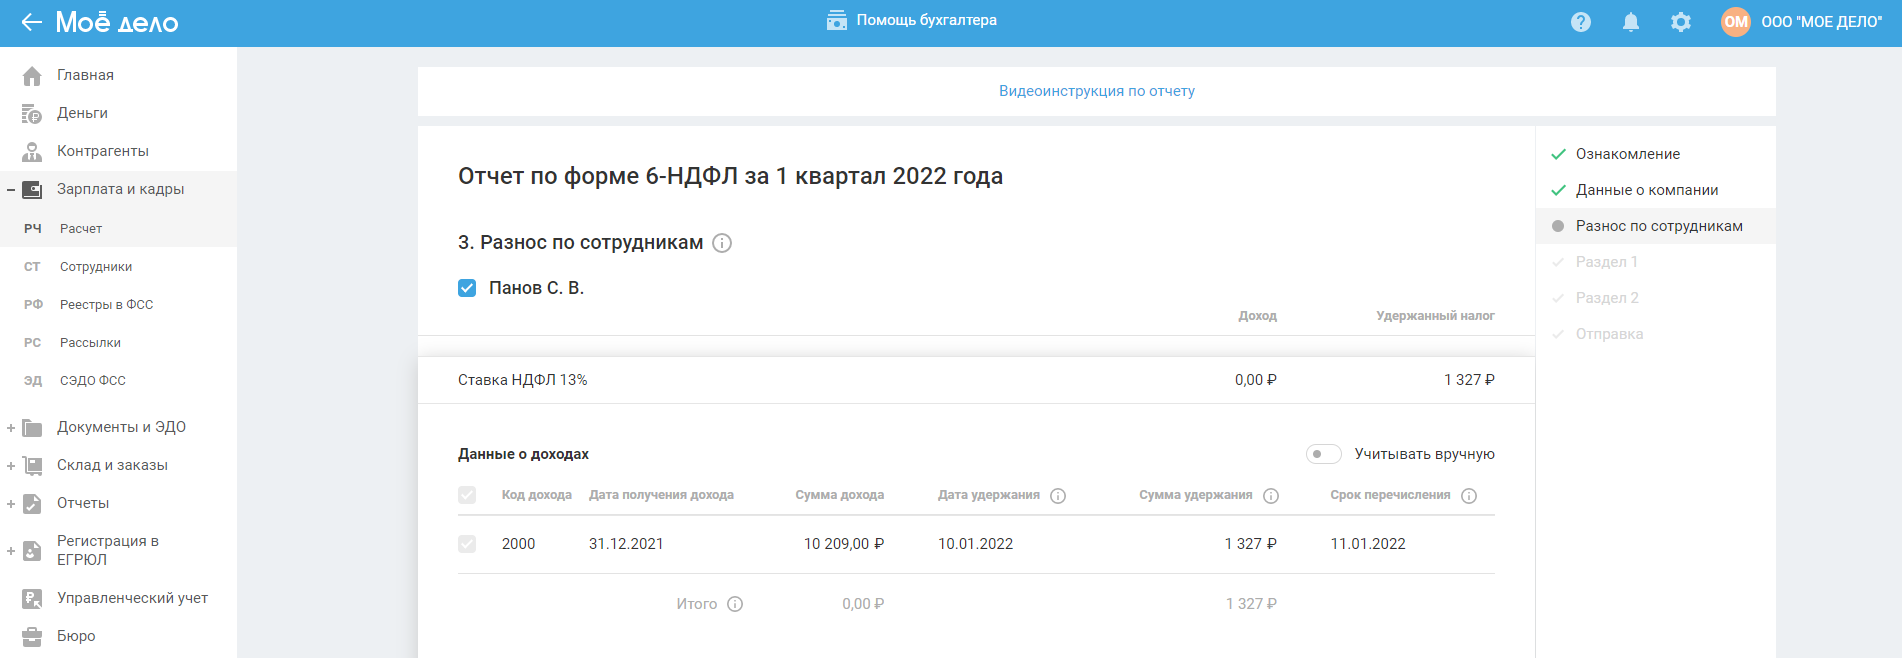The height and width of the screenshot is (658, 1902).
Task: Go to Деньги in the sidebar
Action: (82, 113)
